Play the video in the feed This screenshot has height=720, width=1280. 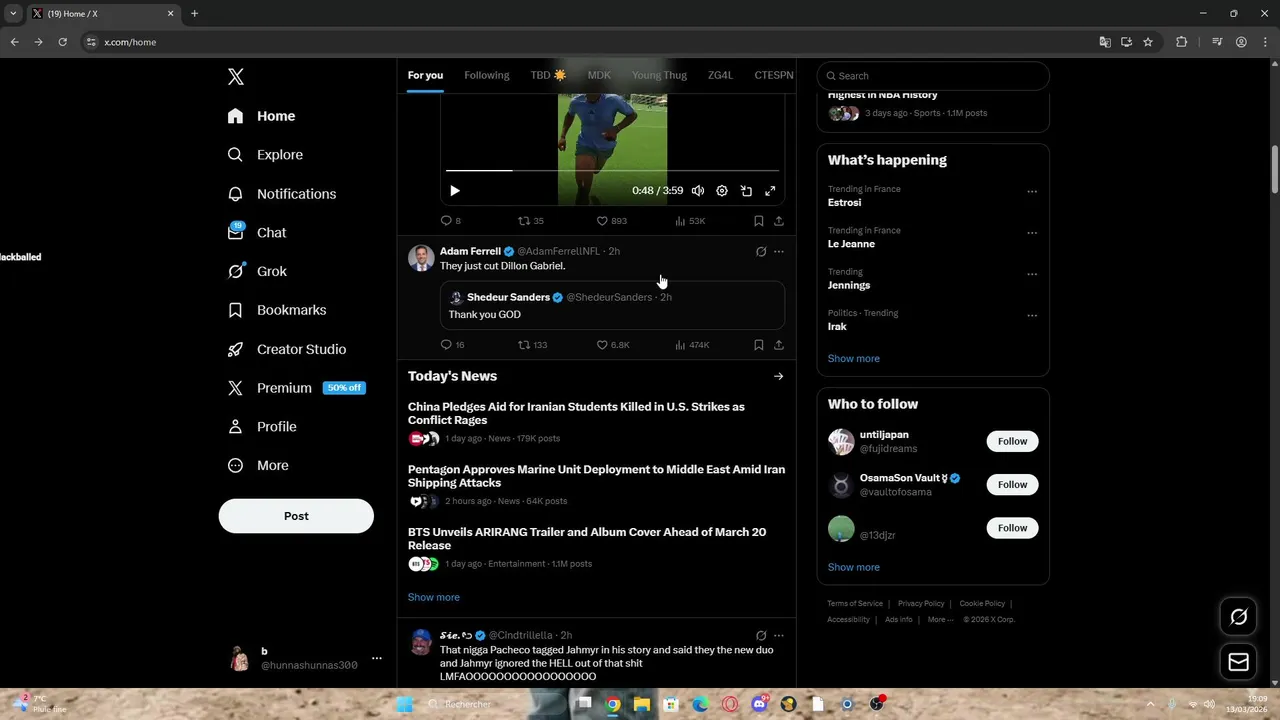click(x=454, y=191)
